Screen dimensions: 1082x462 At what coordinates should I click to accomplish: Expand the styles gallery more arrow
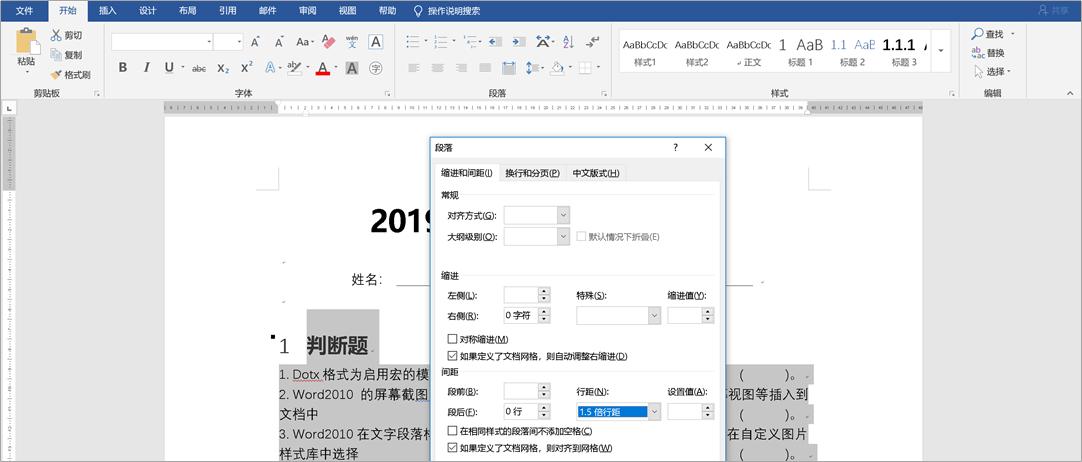tap(941, 50)
